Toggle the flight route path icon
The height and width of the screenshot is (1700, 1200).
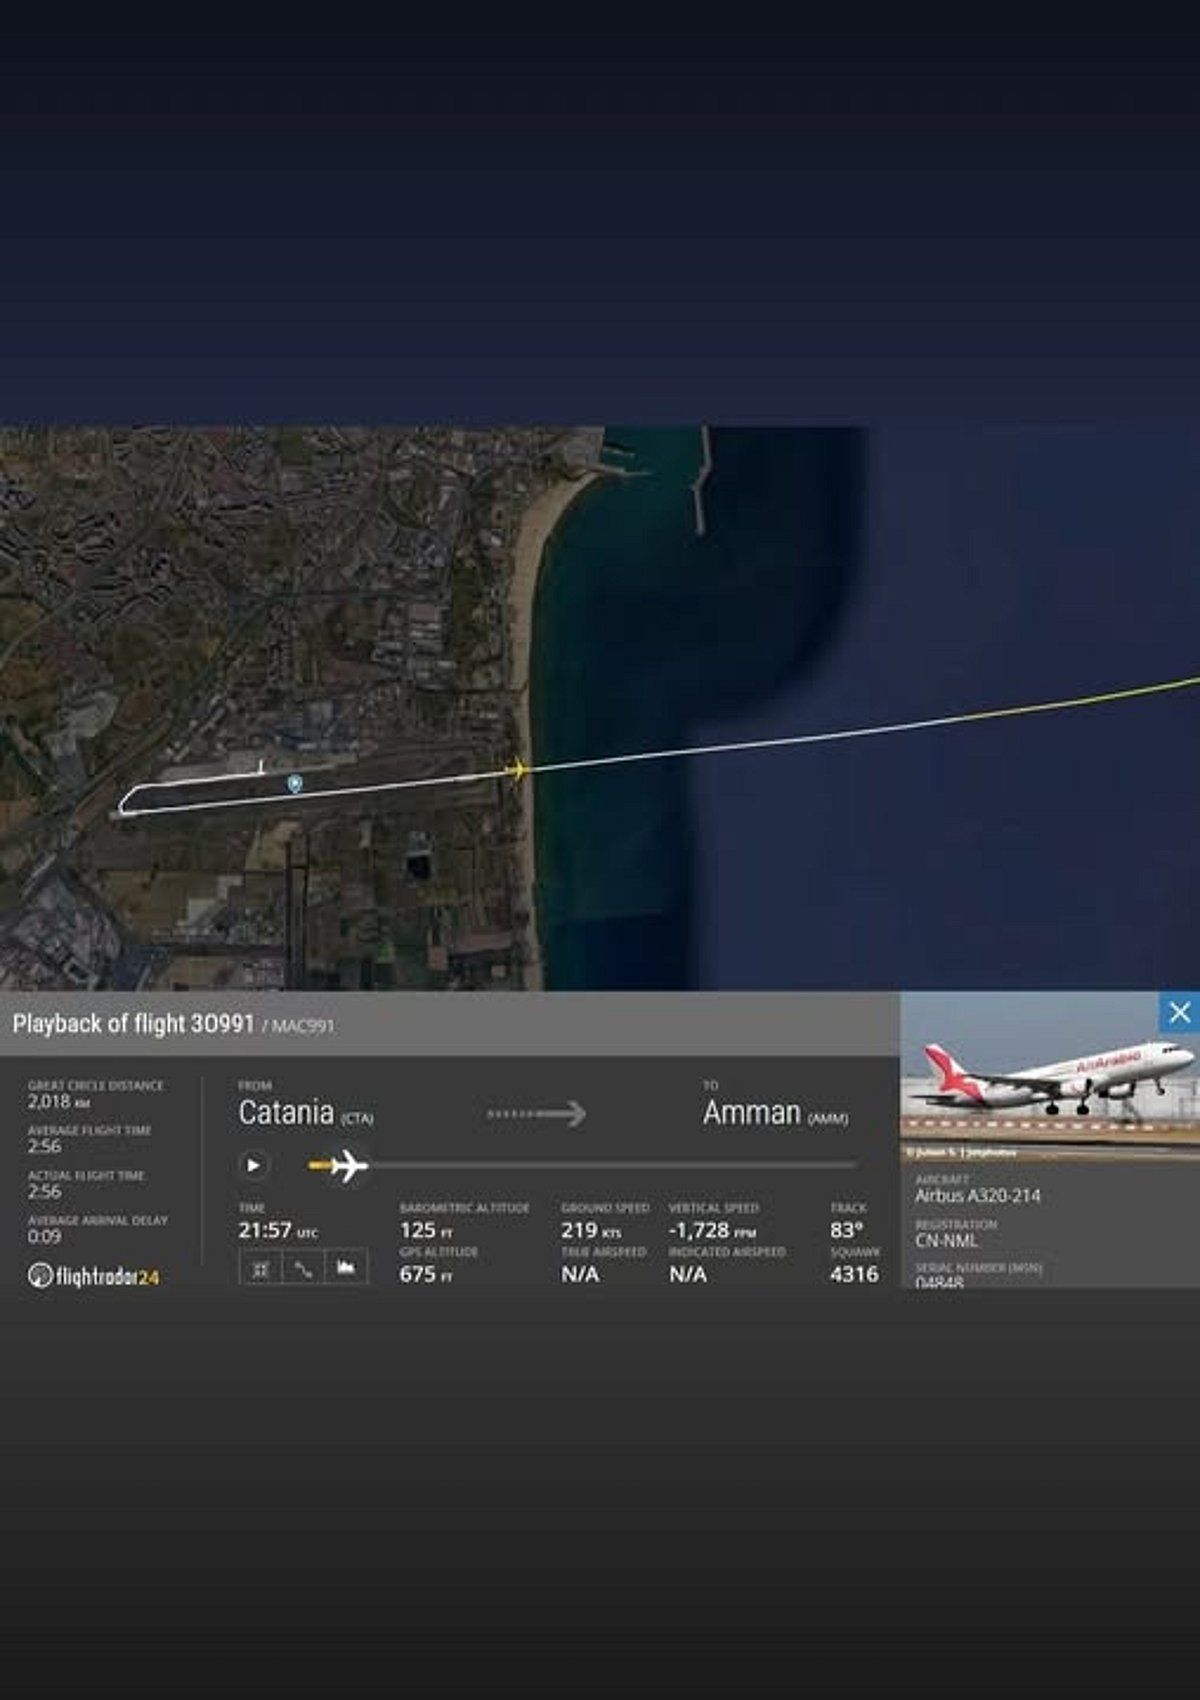[x=303, y=1268]
